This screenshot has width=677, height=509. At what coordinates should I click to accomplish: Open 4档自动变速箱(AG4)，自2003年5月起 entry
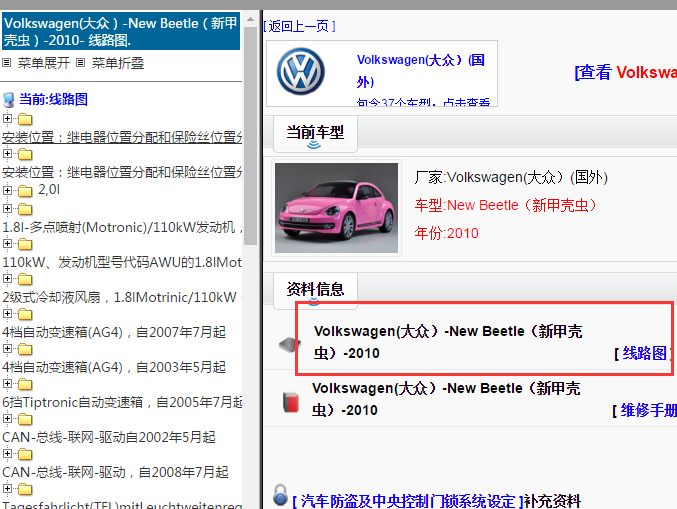pyautogui.click(x=114, y=367)
